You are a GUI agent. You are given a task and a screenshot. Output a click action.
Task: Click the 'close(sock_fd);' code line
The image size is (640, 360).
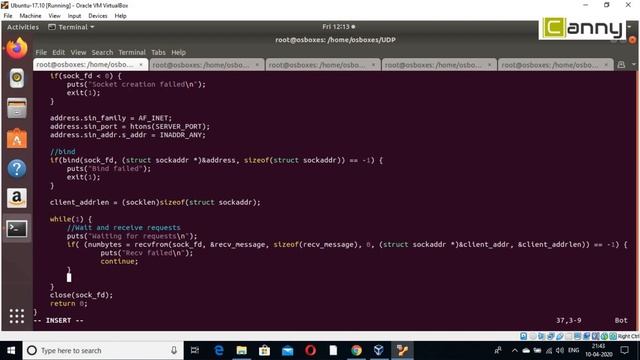pyautogui.click(x=81, y=295)
